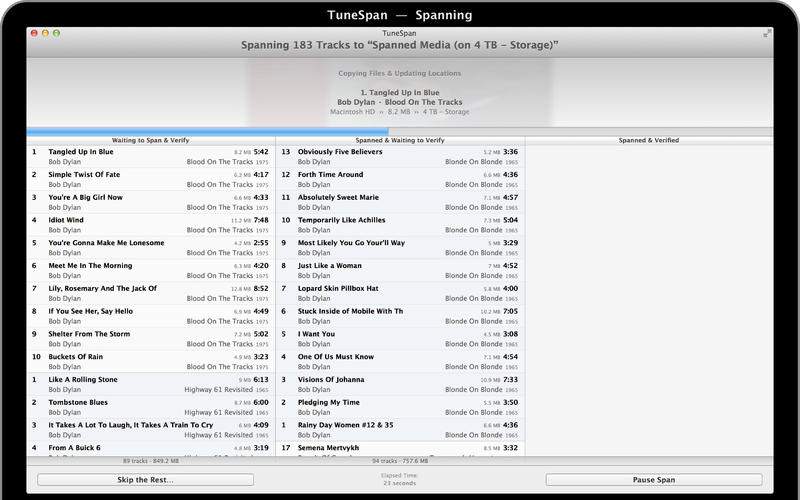Select the Waiting to Span & Verify column header

pos(151,140)
